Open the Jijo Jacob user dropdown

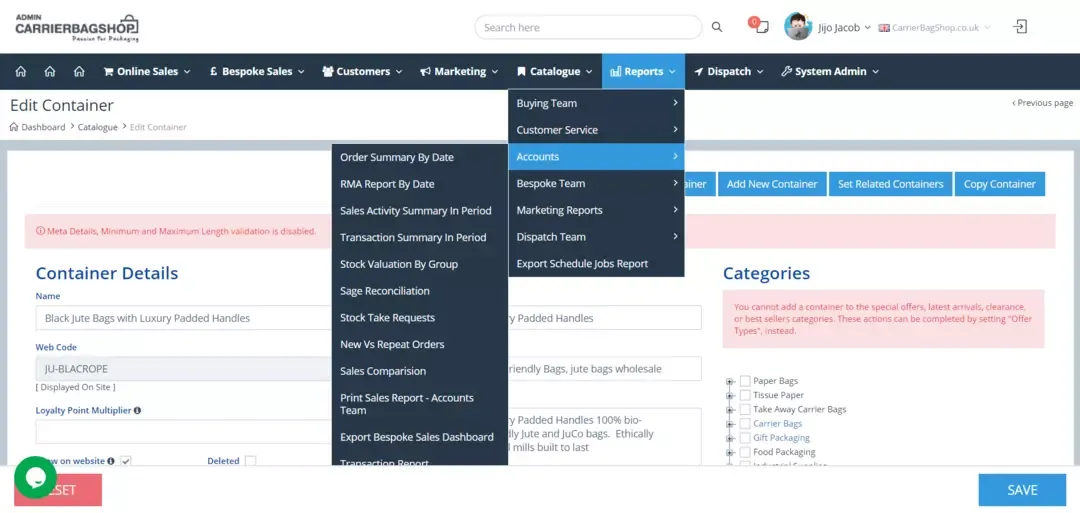(x=844, y=28)
